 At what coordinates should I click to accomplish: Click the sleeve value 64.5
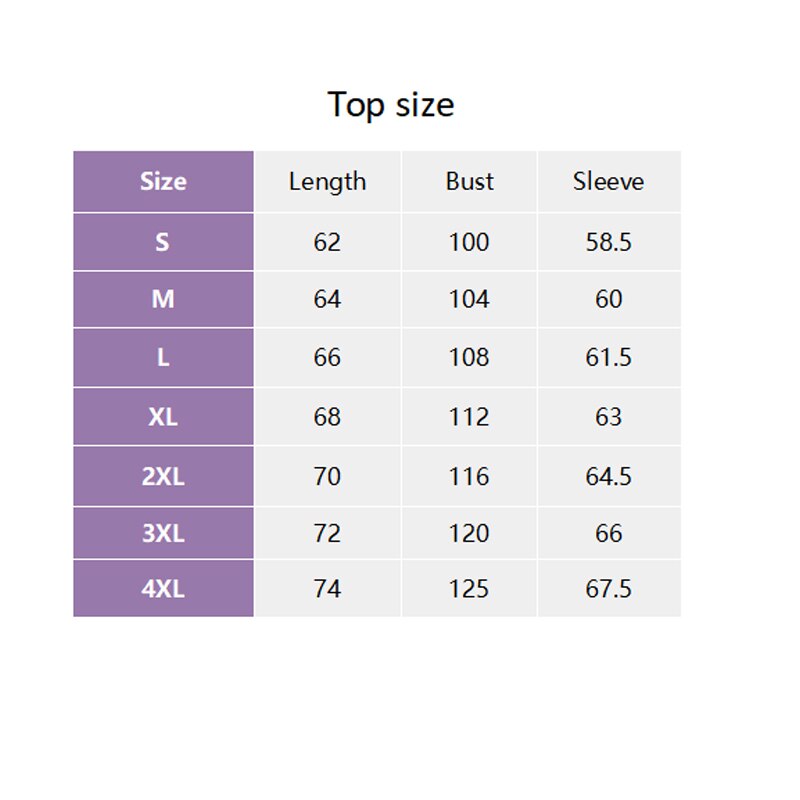tap(608, 476)
